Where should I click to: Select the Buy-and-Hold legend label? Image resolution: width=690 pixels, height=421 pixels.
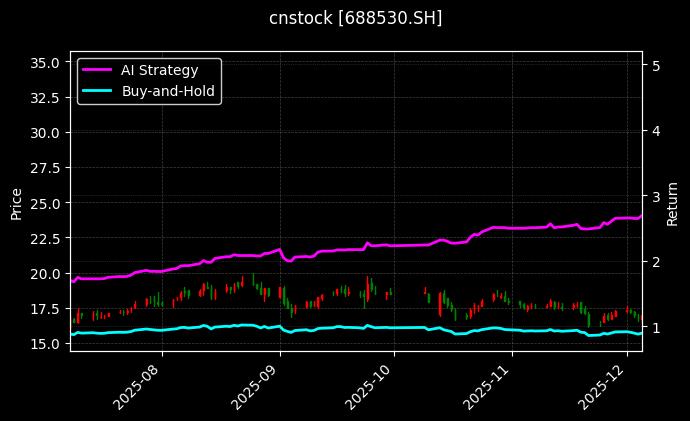tap(168, 91)
